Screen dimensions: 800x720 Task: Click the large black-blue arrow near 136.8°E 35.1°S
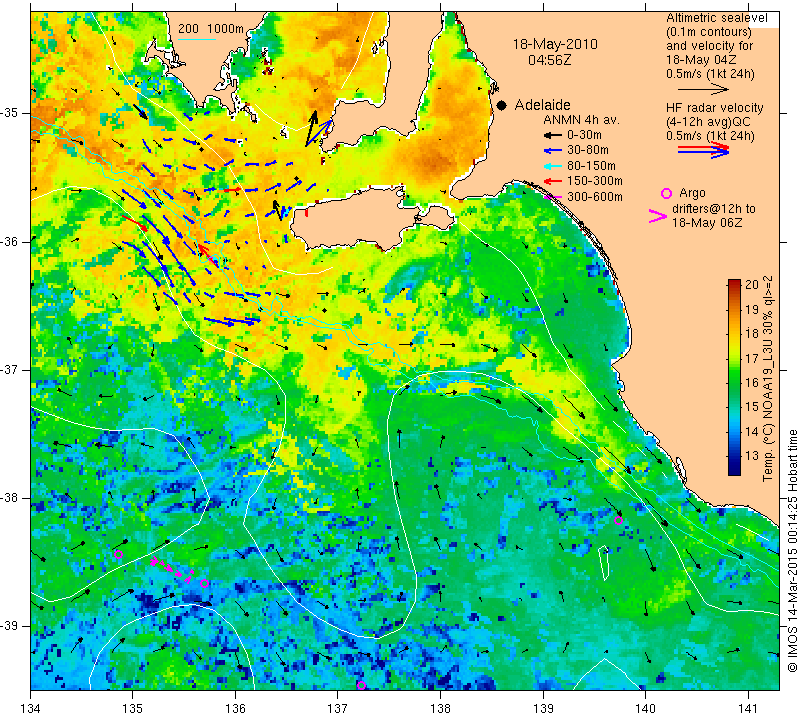[317, 128]
